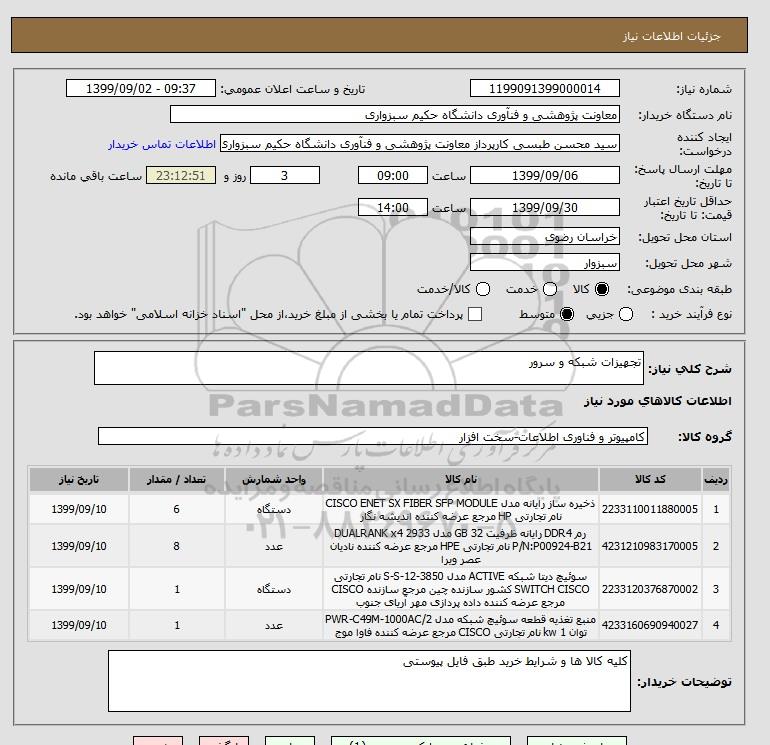Screen dimensions: 770x745
Task: Open the اطلاعات تماس خریدار link
Action: point(162,144)
